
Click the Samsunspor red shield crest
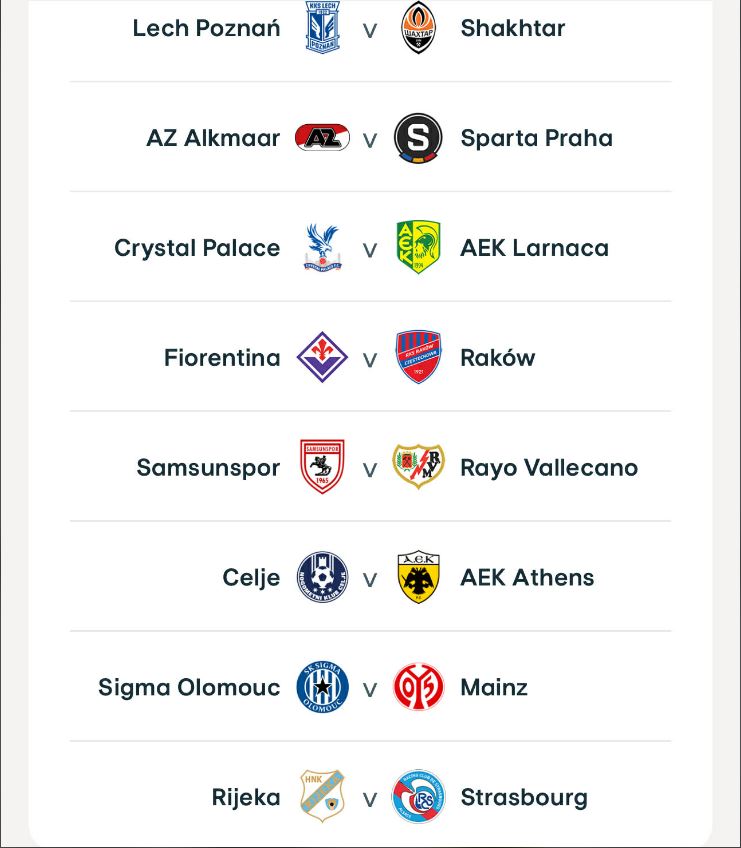(322, 467)
